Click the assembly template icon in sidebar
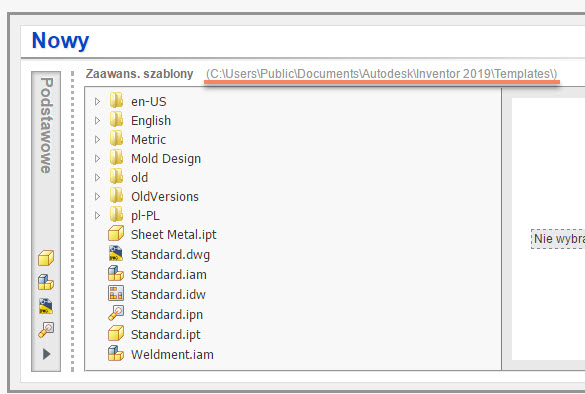 pyautogui.click(x=46, y=282)
